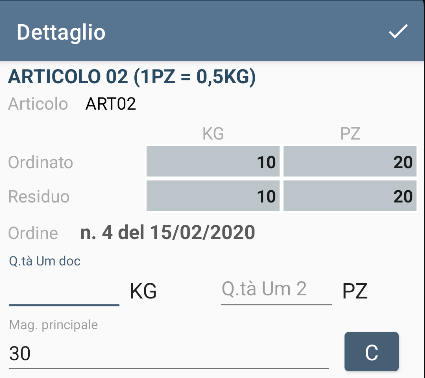Viewport: 425px width, 378px height.
Task: Click the KG unit label beside quantity field
Action: click(143, 291)
